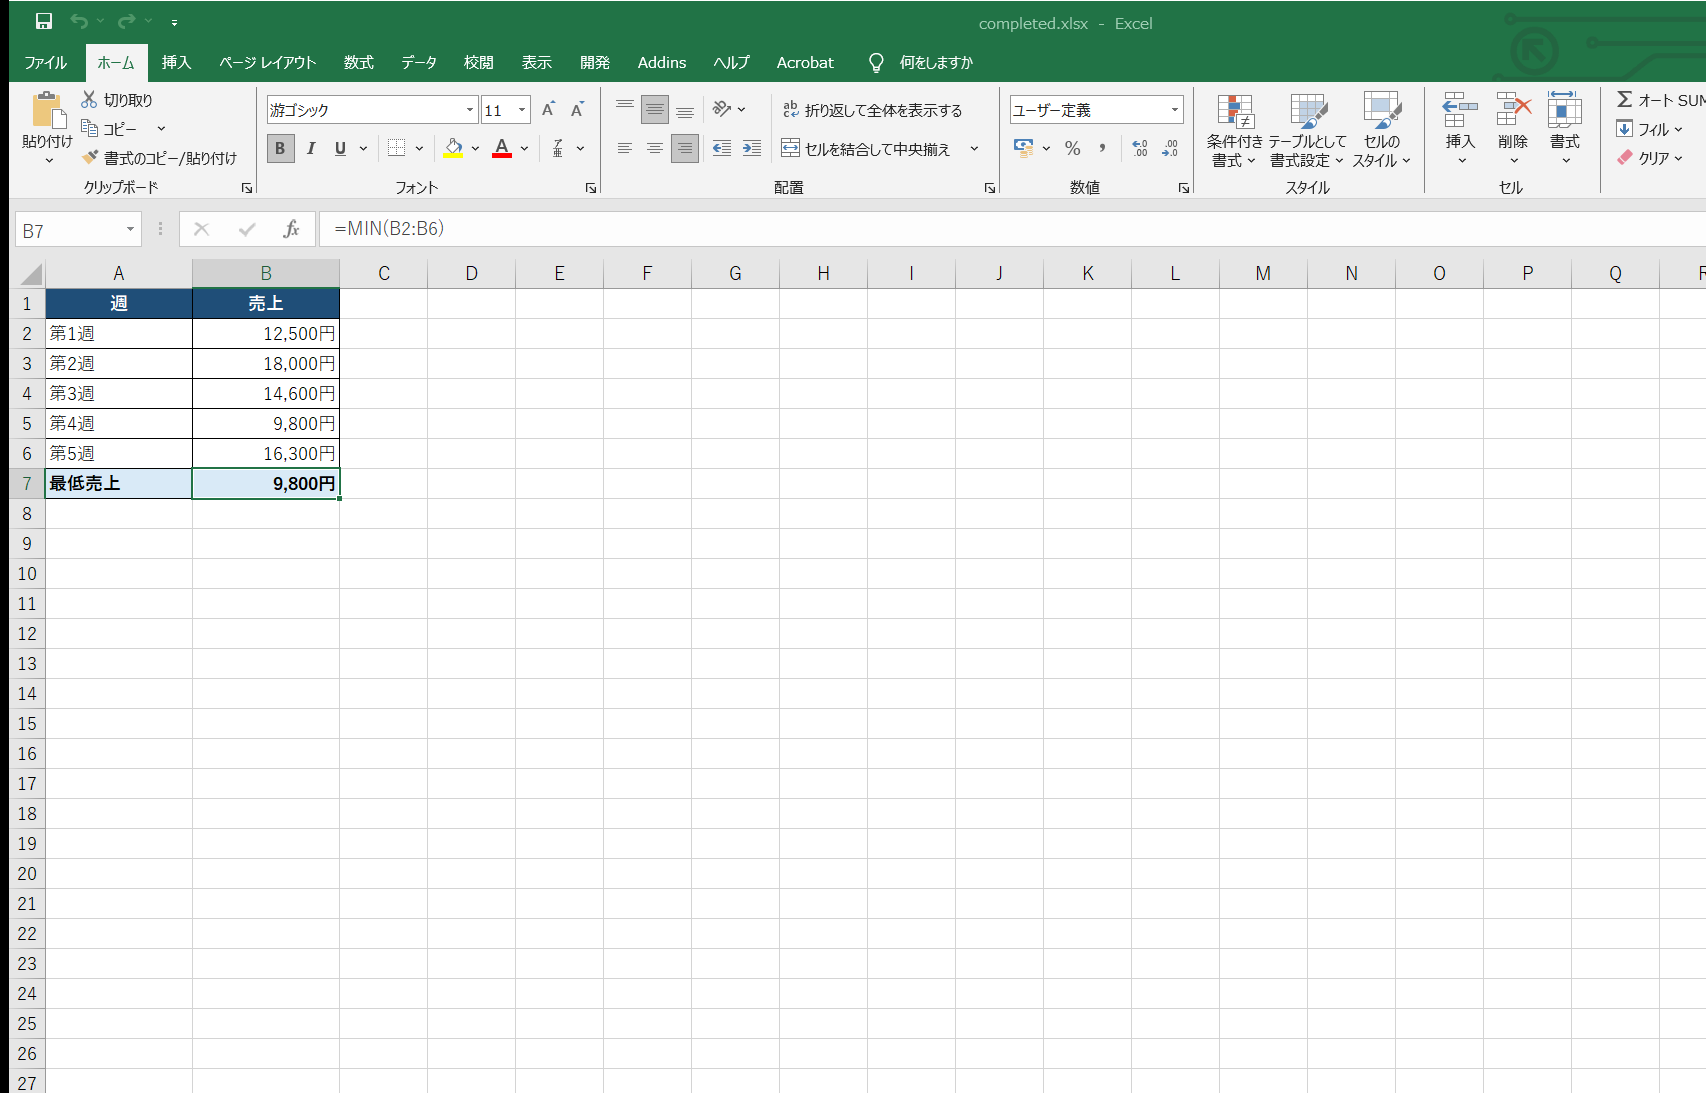Click the Copy (コピー) icon
The width and height of the screenshot is (1706, 1093).
(89, 128)
